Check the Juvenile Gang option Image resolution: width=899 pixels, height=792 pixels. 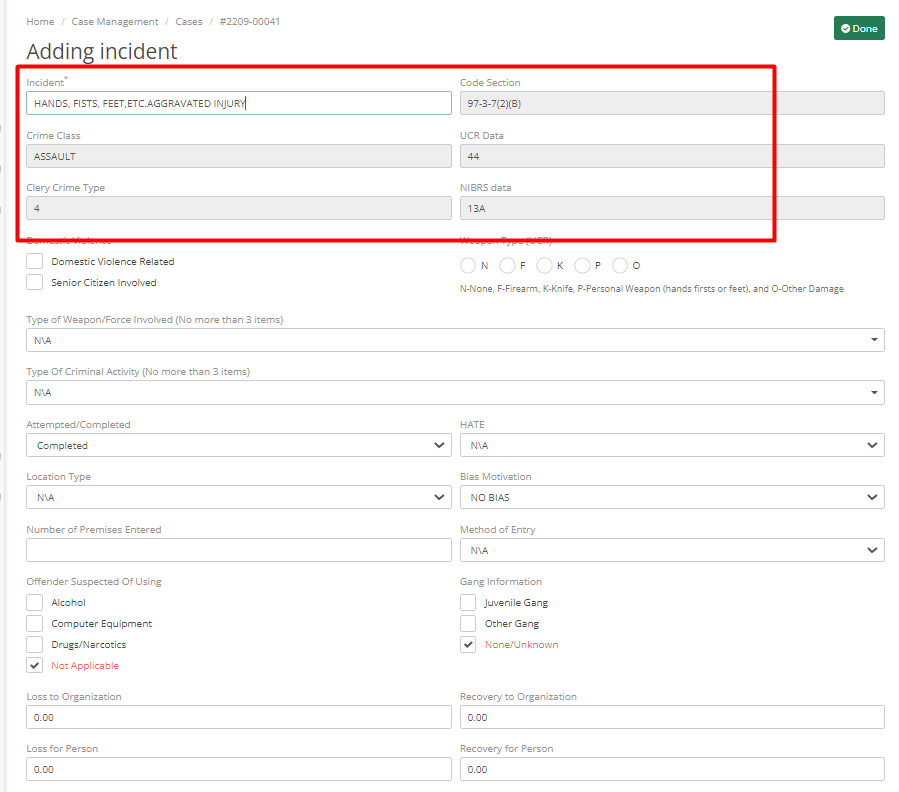tap(468, 602)
